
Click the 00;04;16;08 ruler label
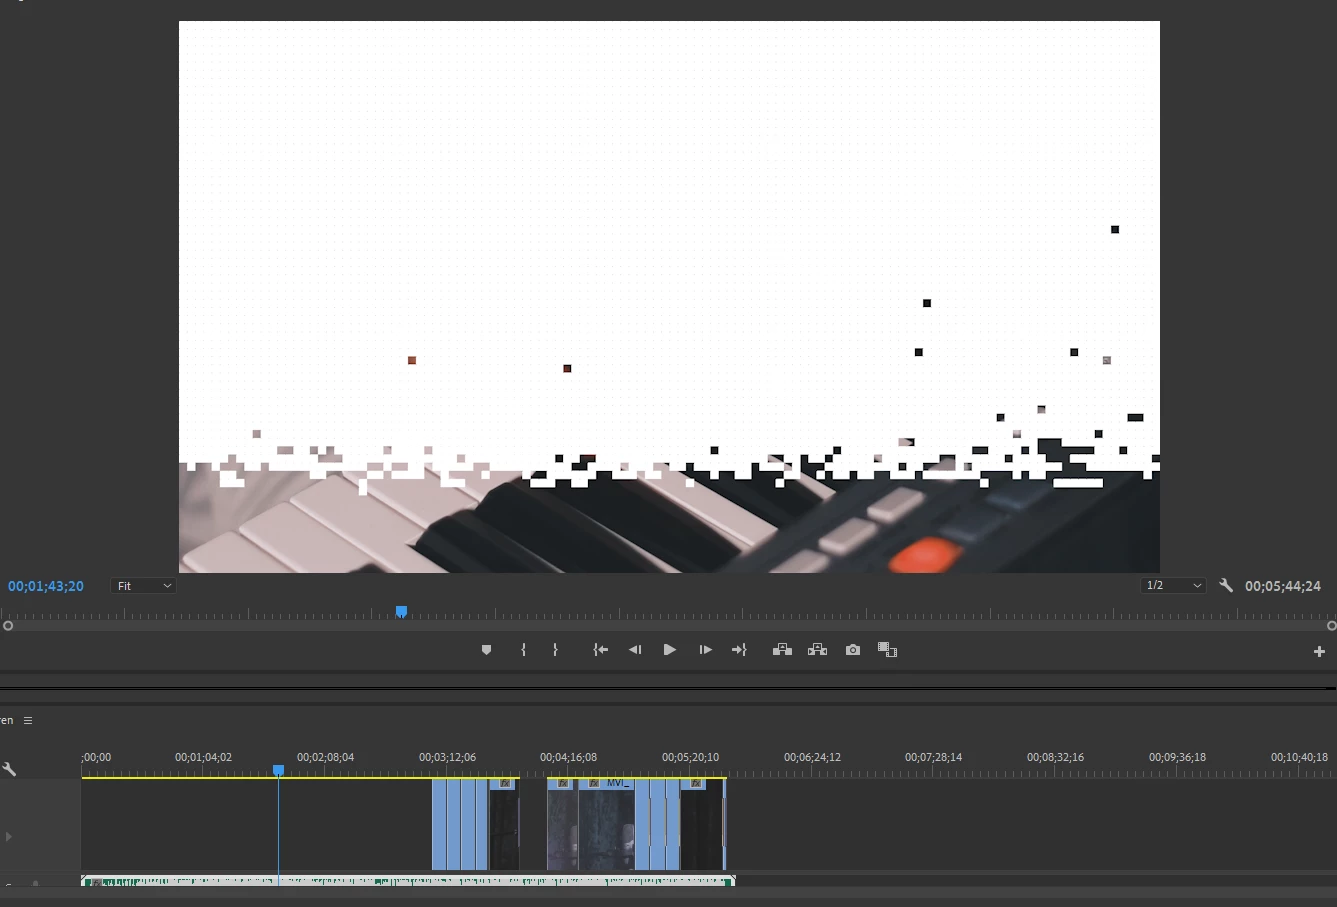pos(568,757)
